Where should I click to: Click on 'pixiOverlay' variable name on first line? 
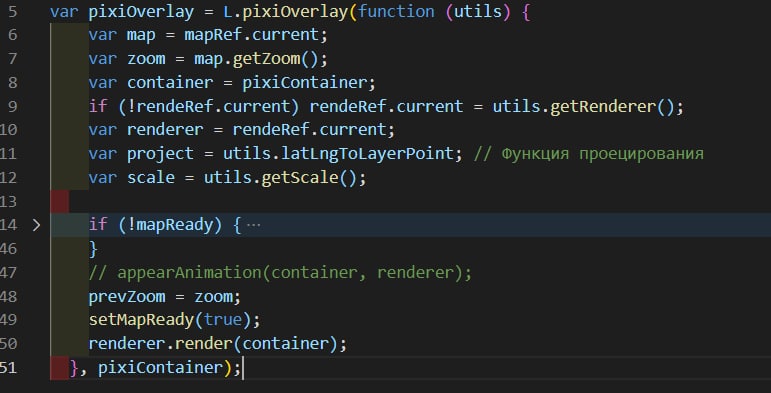(x=141, y=12)
